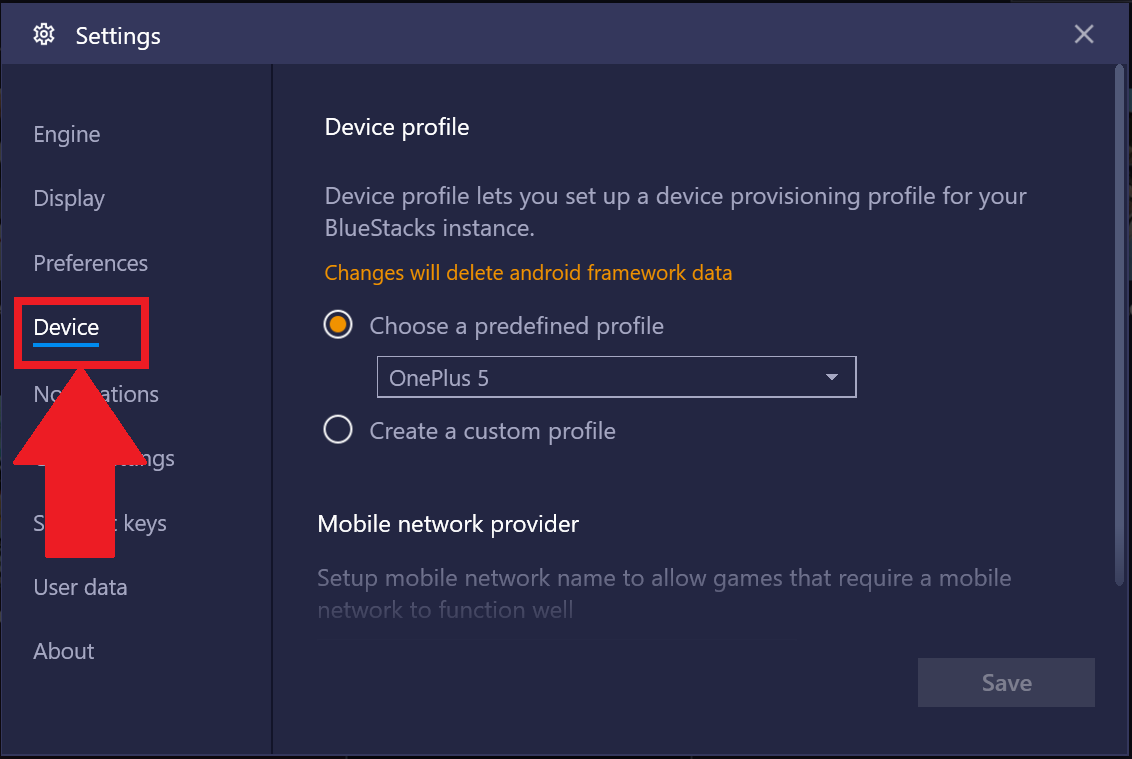This screenshot has height=759, width=1132.
Task: Close the Settings window
Action: 1083,34
